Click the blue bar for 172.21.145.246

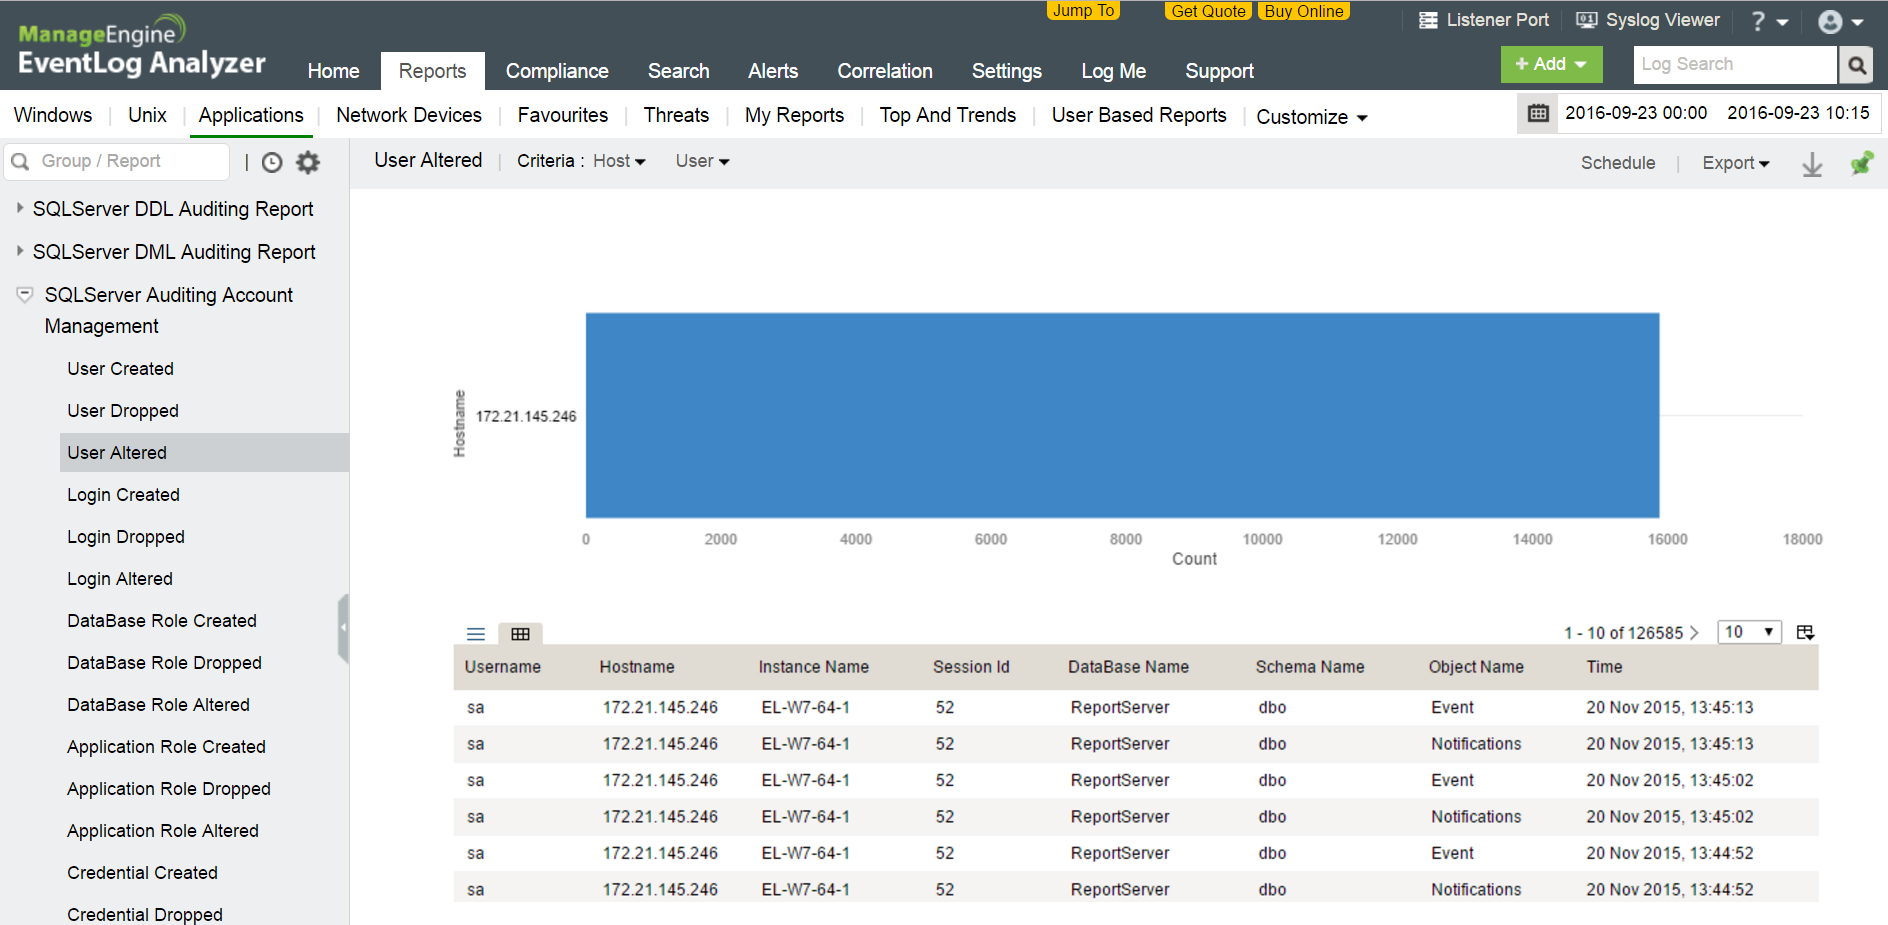point(1121,415)
